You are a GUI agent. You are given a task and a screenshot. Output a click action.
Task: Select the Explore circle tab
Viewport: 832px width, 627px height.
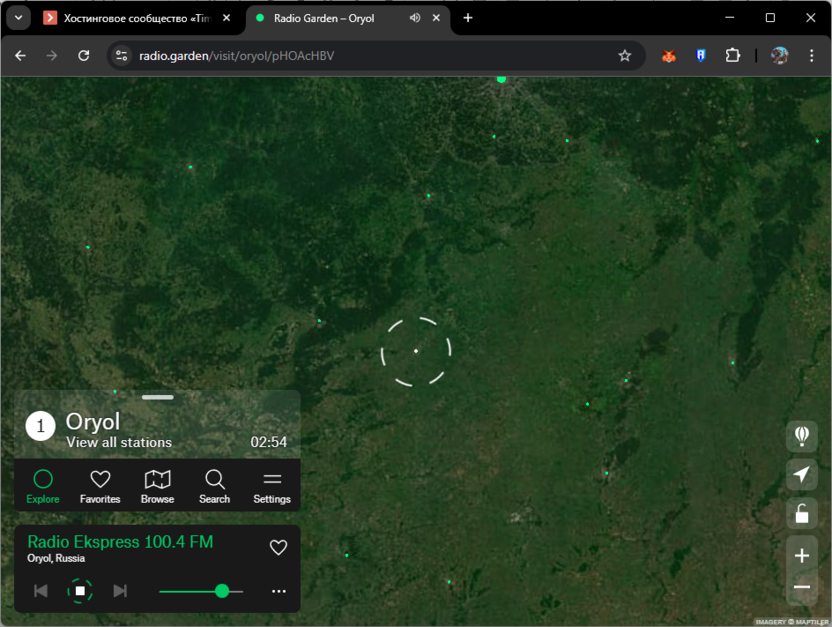43,485
